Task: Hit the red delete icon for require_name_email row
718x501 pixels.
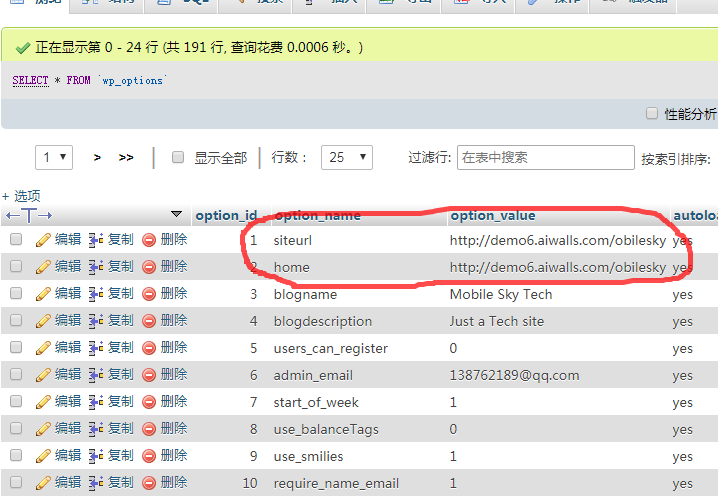Action: click(x=149, y=483)
